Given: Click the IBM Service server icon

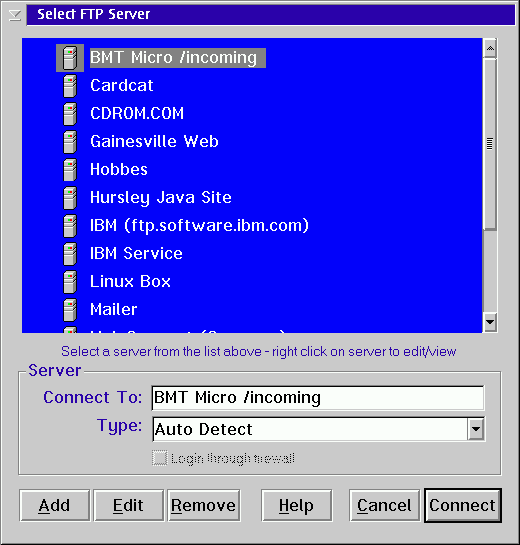Looking at the screenshot, I should pos(70,254).
